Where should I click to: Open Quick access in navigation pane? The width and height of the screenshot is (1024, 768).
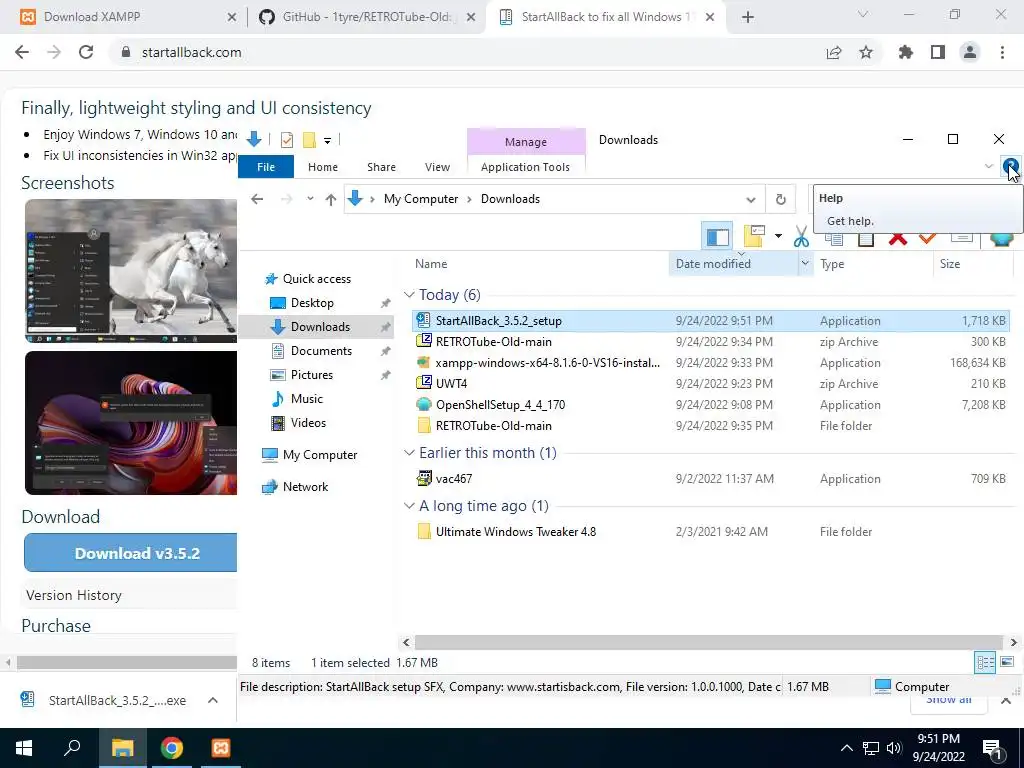click(x=316, y=279)
